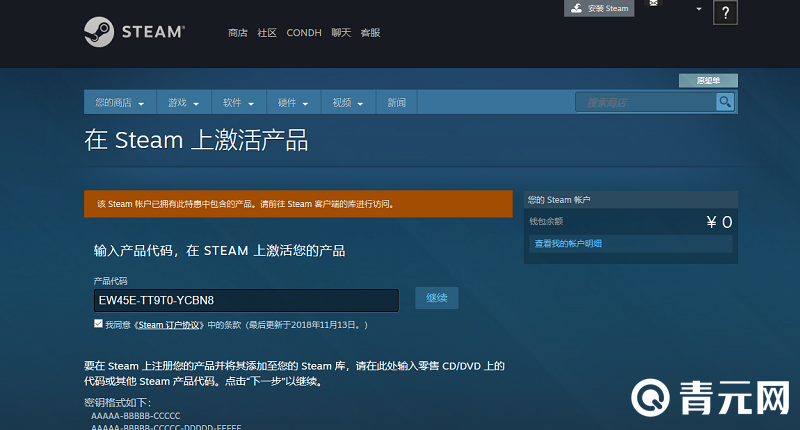Open the 聊天 header link
Screen dimensions: 800x430
[341, 33]
